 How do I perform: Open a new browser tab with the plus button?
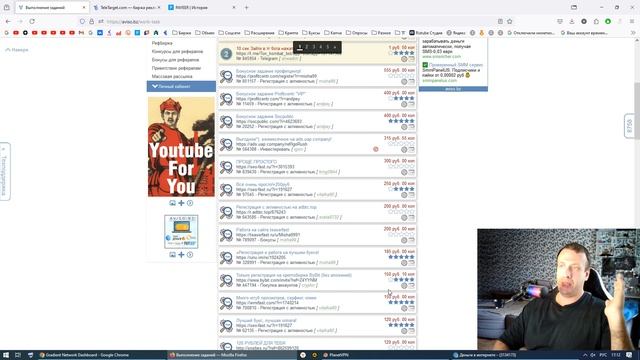tap(247, 7)
